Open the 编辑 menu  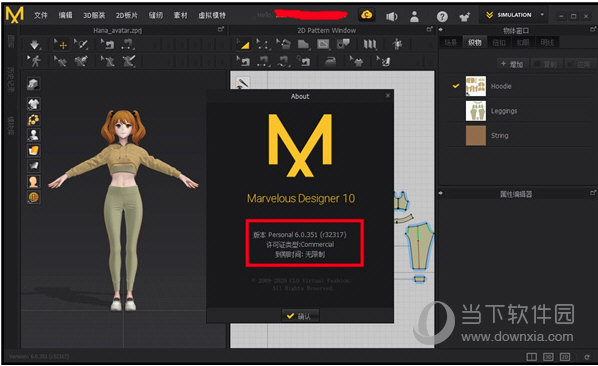[x=65, y=15]
